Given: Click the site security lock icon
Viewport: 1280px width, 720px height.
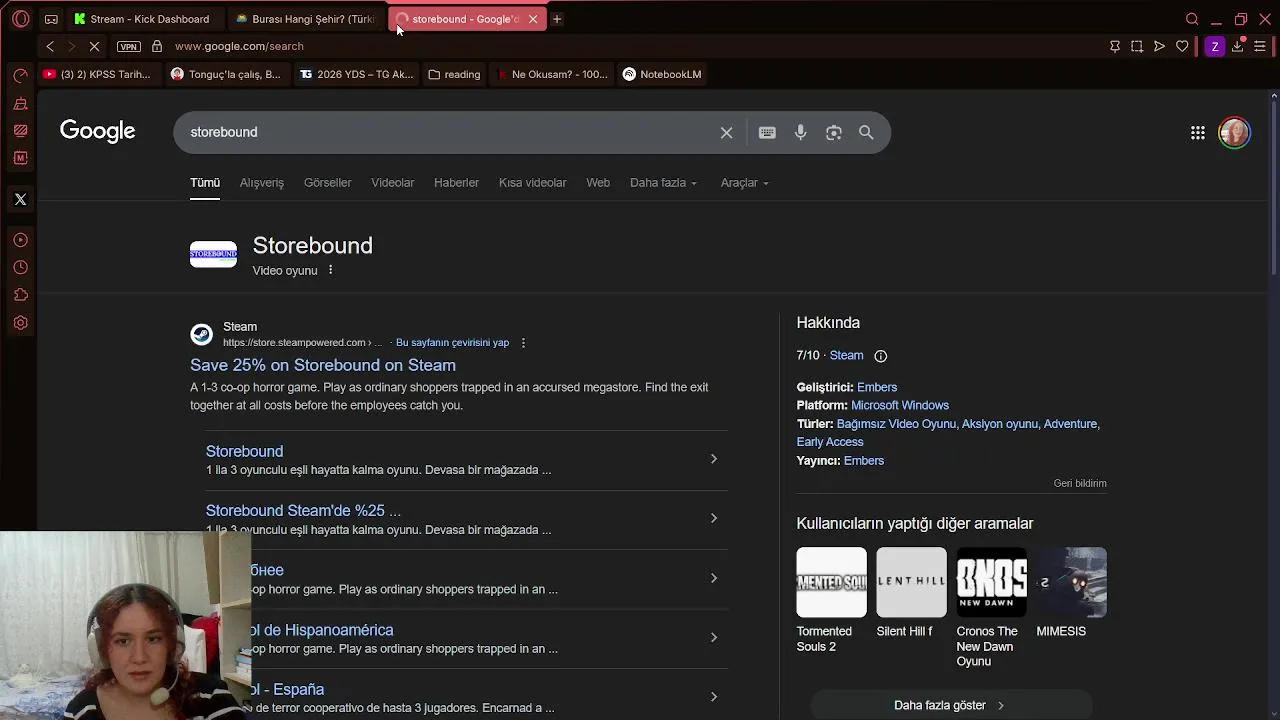Looking at the screenshot, I should [157, 46].
